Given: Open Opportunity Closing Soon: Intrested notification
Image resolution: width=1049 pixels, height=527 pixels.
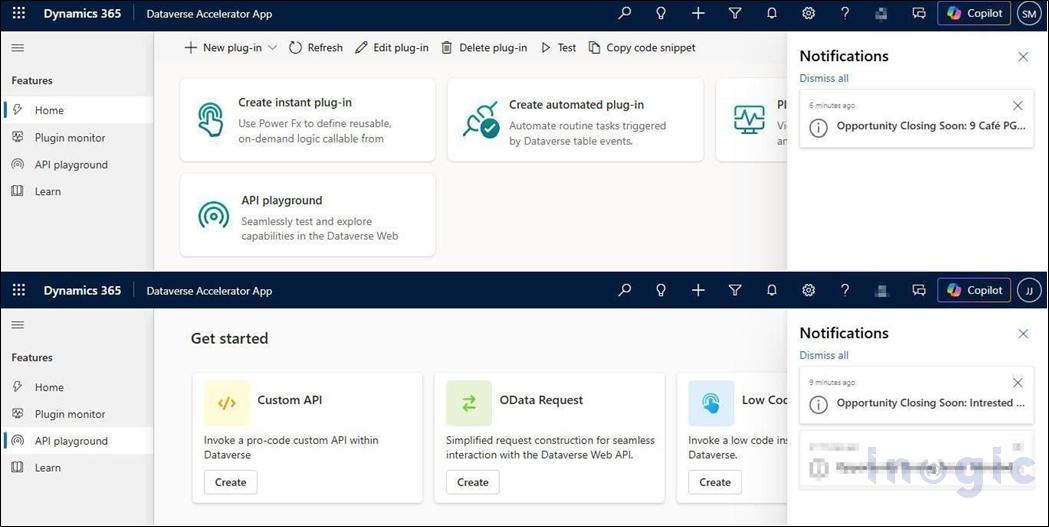Looking at the screenshot, I should coord(917,395).
